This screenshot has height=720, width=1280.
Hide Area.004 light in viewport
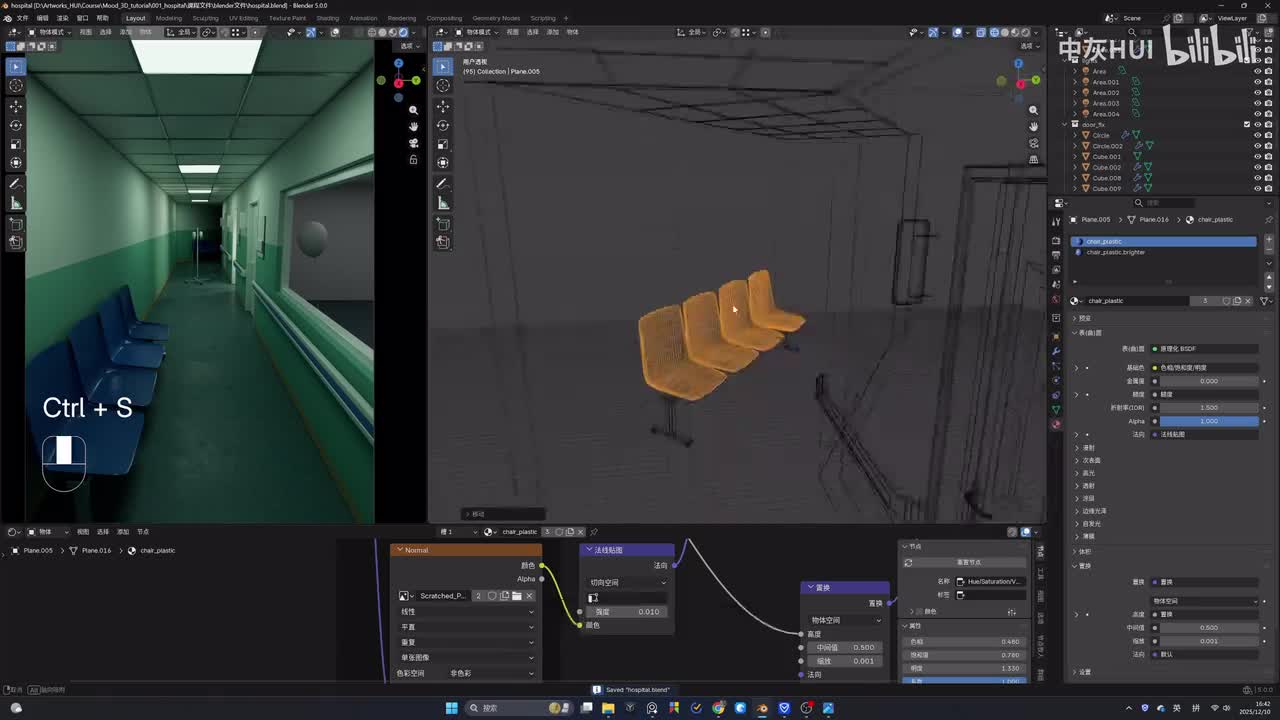(1257, 114)
